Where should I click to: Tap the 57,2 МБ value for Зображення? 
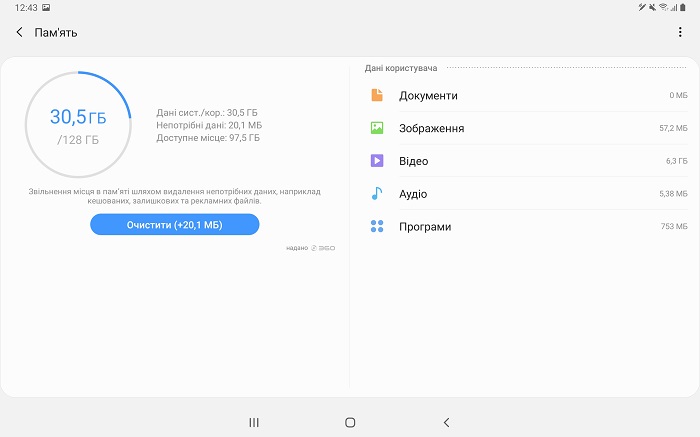[x=673, y=128]
